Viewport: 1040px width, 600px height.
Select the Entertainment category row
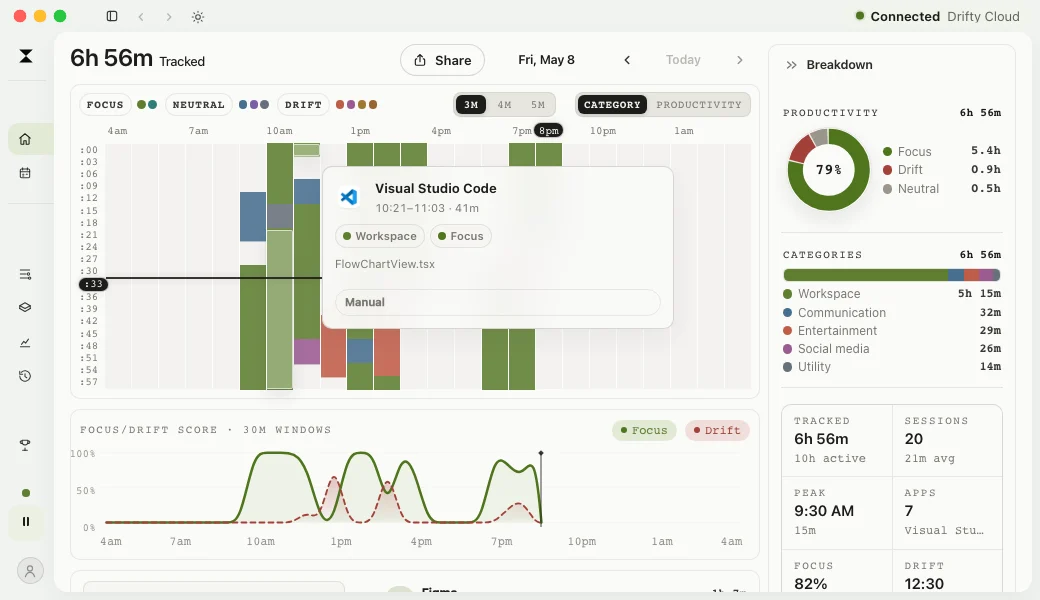click(x=891, y=330)
